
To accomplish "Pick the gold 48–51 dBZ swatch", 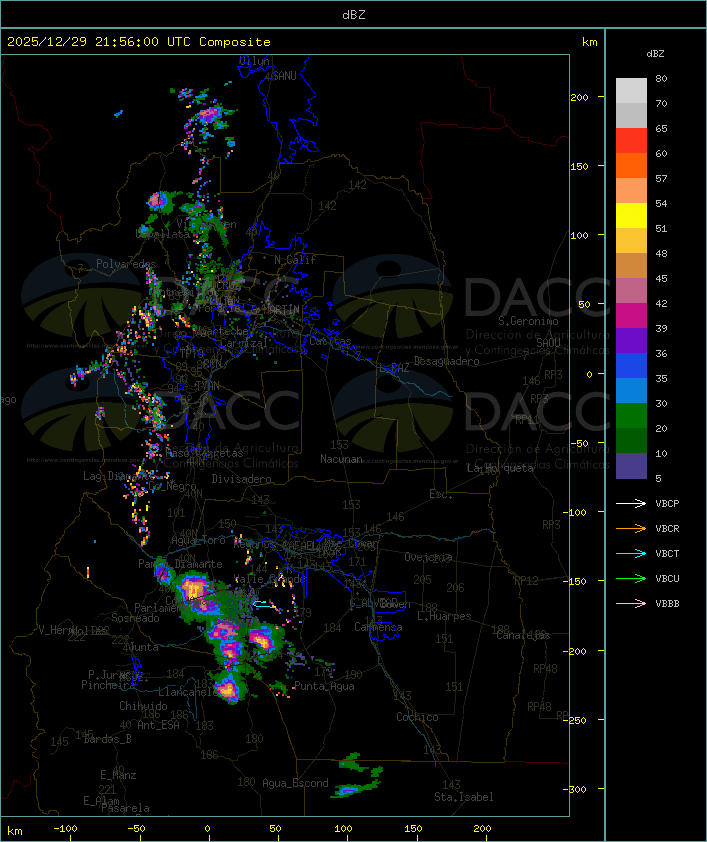I will 631,241.
